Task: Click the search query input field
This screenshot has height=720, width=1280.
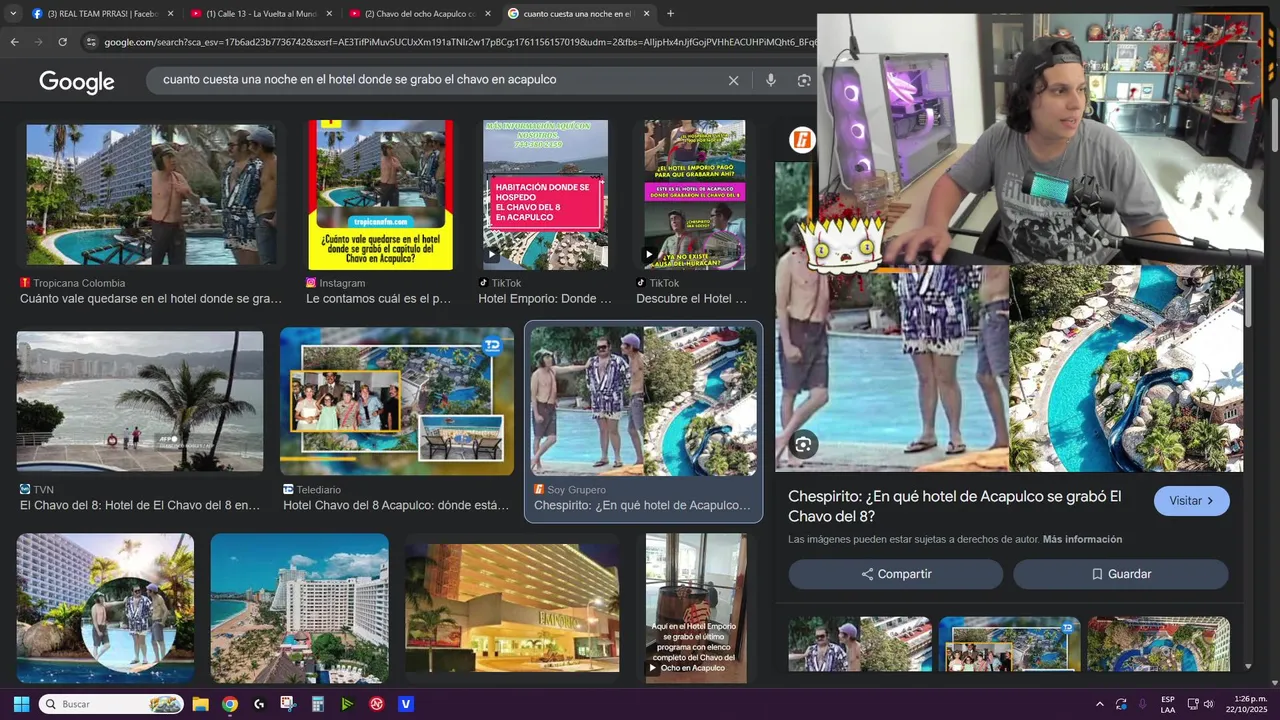Action: tap(440, 80)
